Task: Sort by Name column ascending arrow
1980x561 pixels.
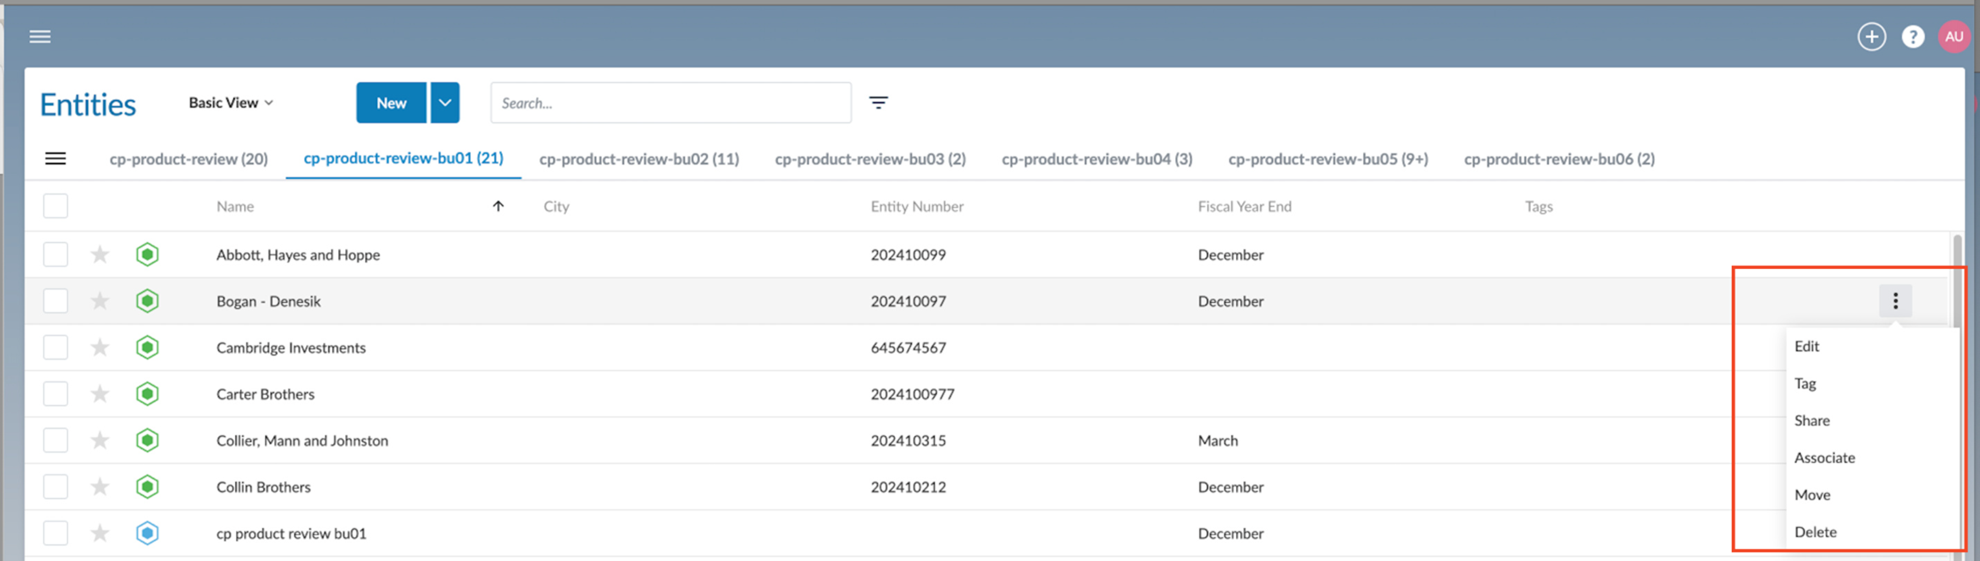Action: (498, 206)
